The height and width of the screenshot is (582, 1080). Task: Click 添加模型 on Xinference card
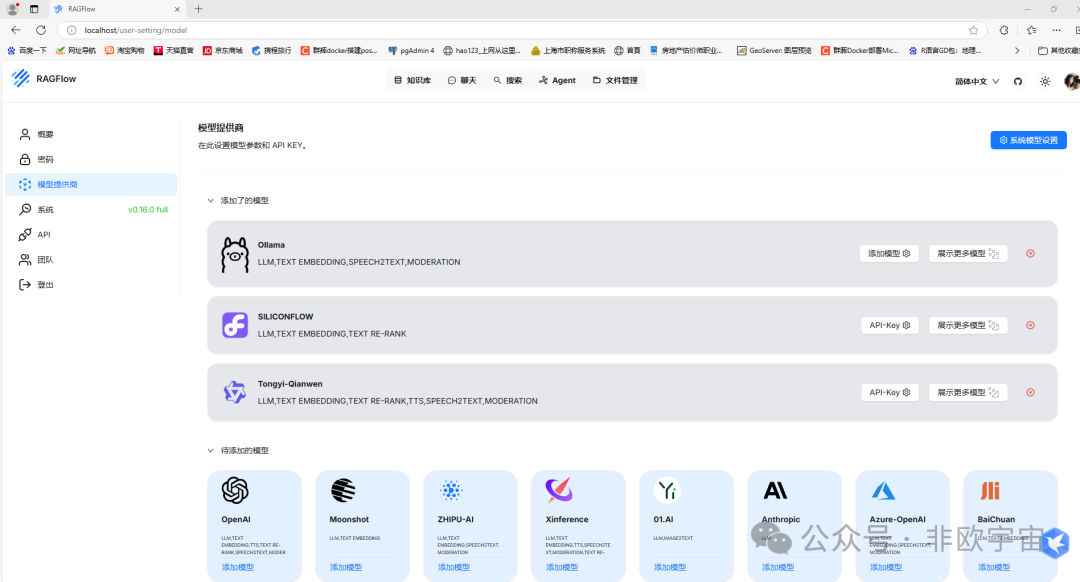coord(562,568)
